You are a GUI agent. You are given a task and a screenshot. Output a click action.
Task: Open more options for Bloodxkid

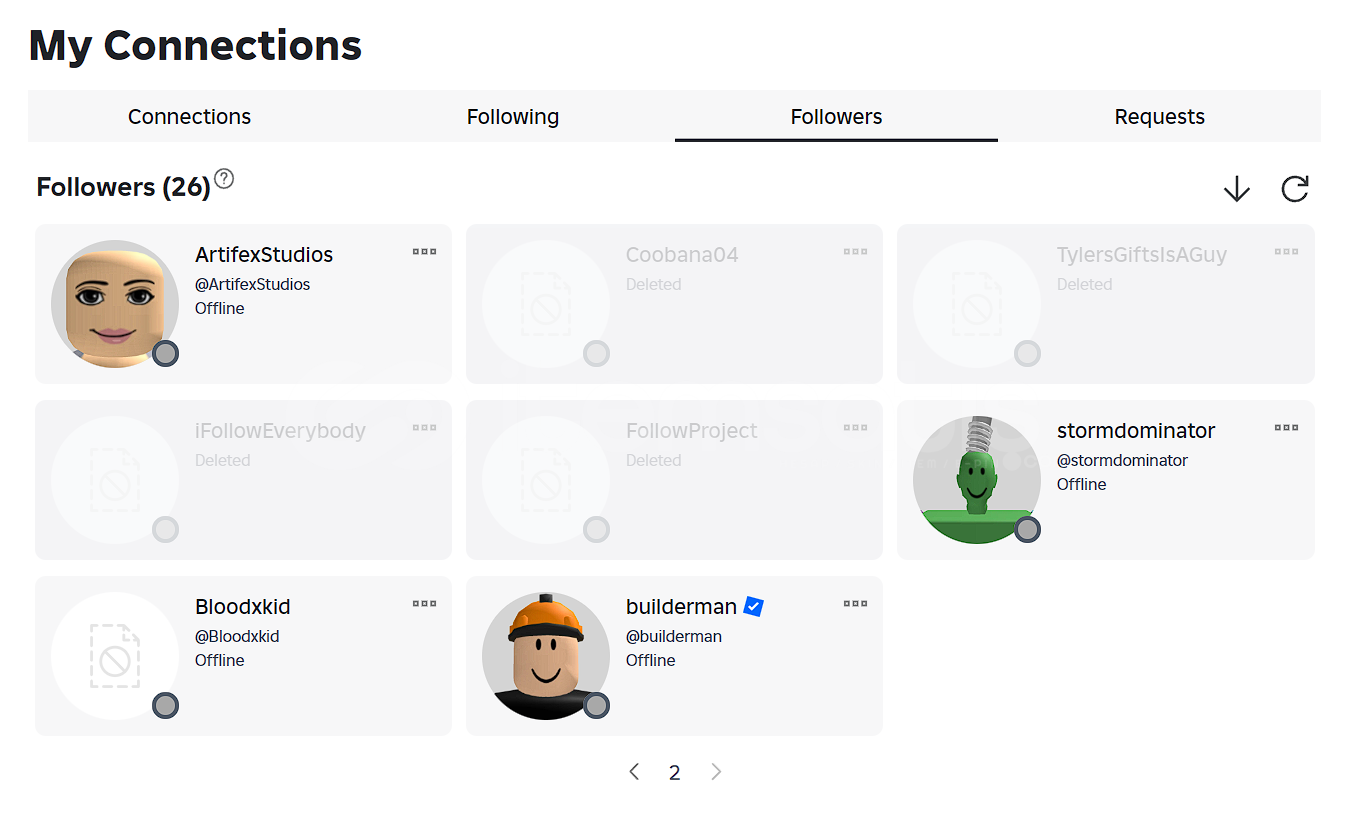[x=424, y=604]
